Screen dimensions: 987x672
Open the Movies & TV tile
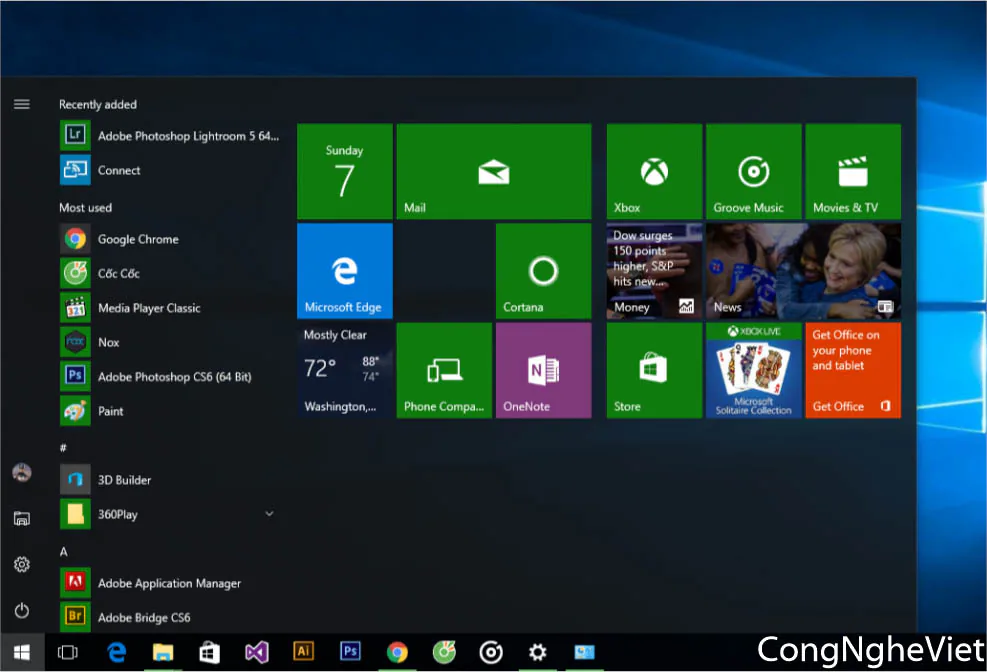point(854,171)
